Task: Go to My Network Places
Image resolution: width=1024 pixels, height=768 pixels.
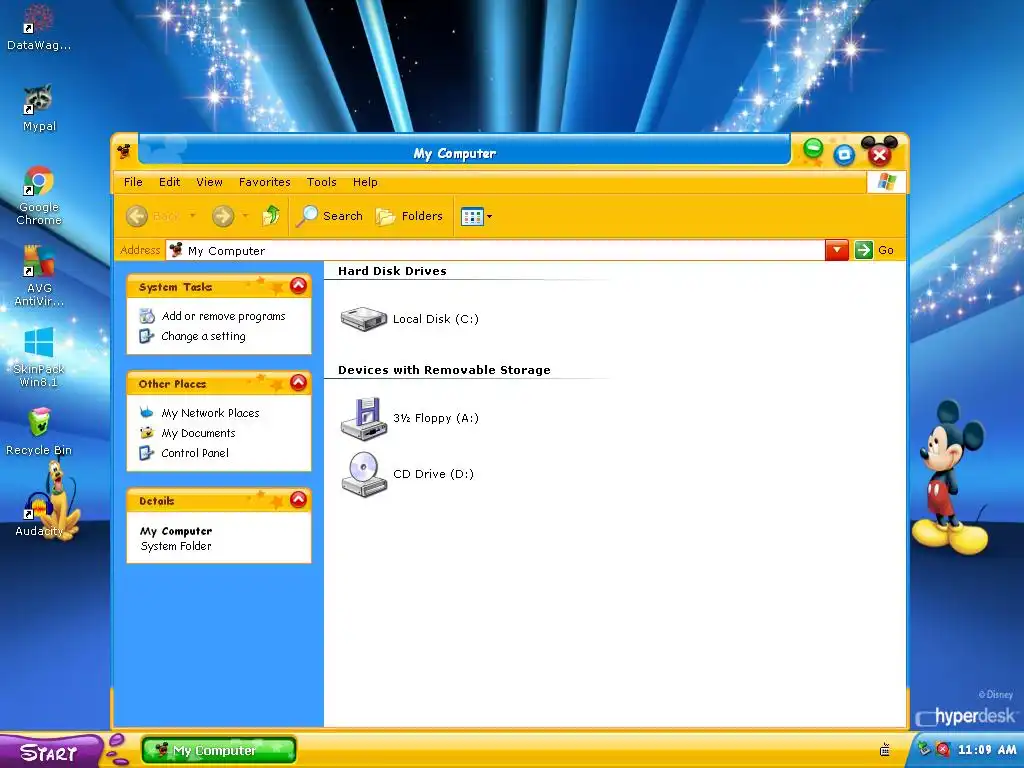Action: 210,413
